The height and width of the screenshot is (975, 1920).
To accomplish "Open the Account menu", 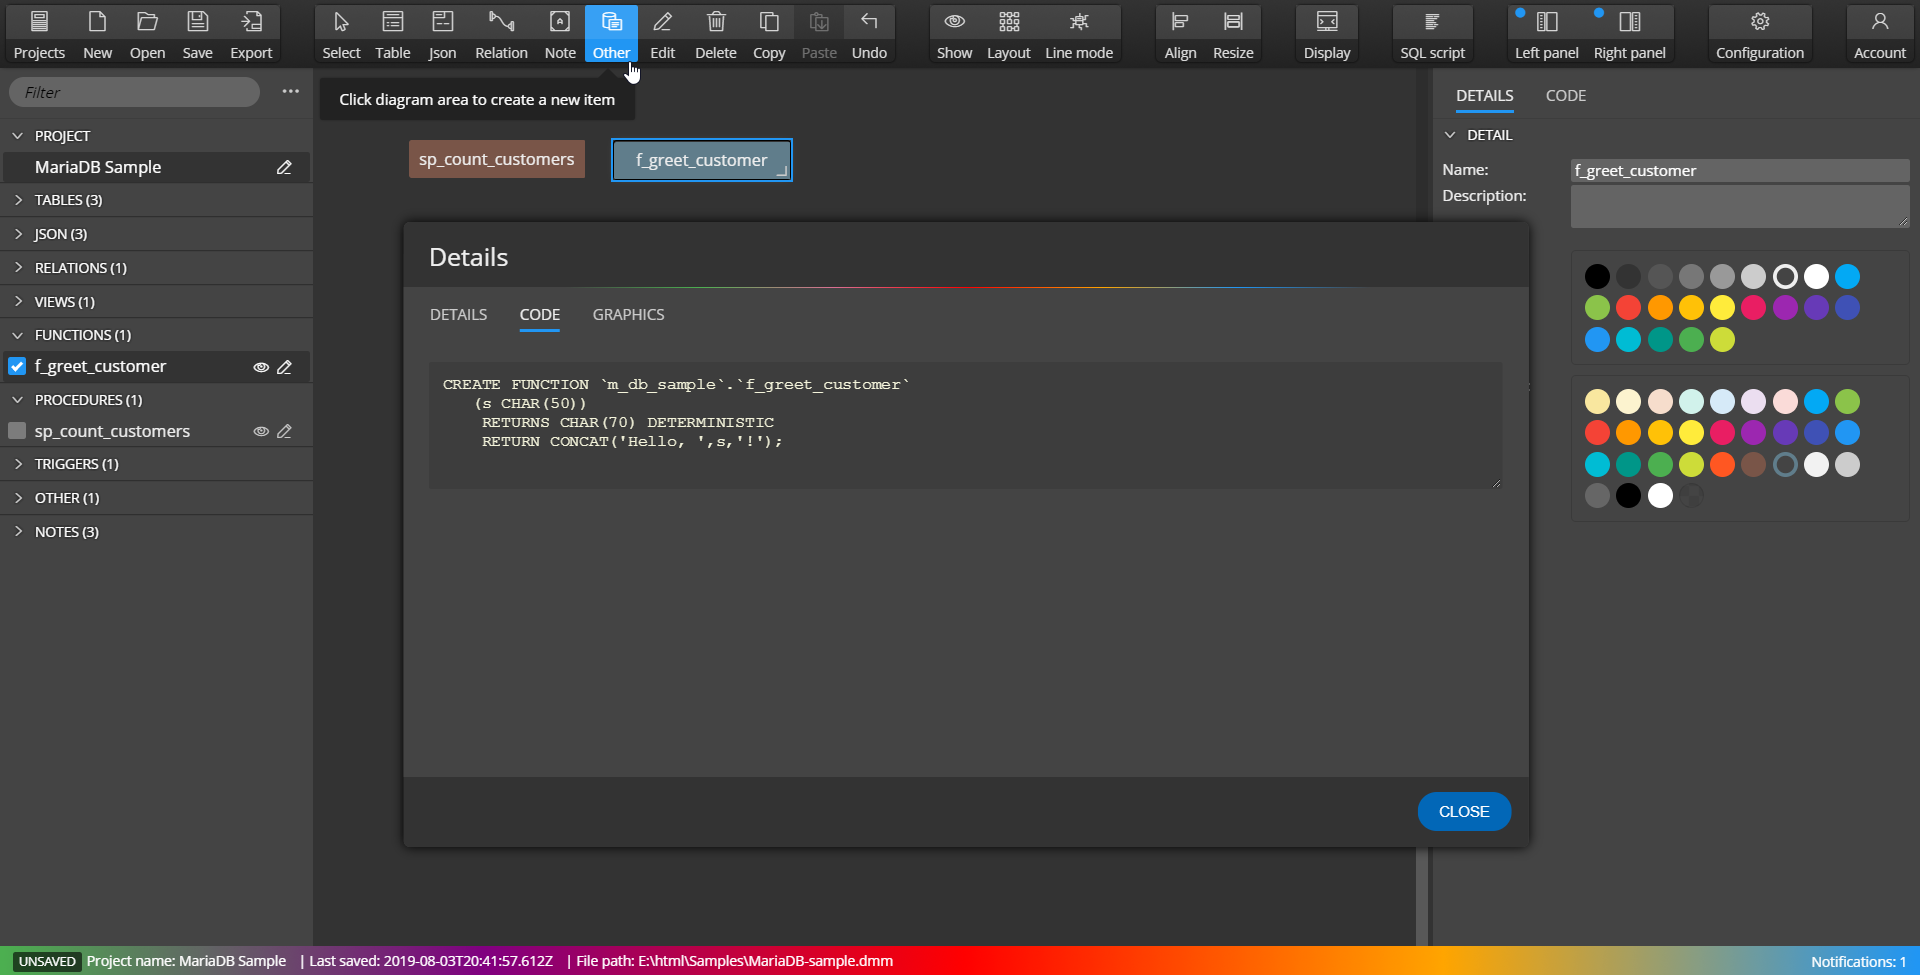I will (1880, 35).
